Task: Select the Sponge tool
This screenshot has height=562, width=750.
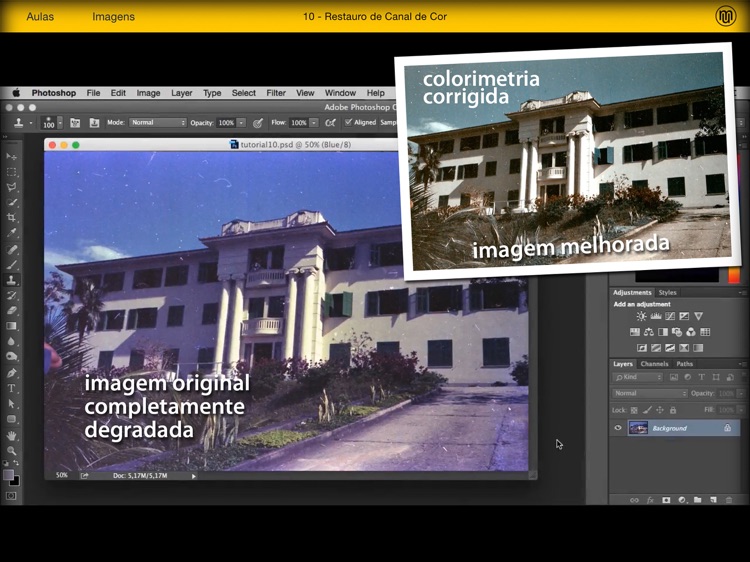Action: point(11,357)
